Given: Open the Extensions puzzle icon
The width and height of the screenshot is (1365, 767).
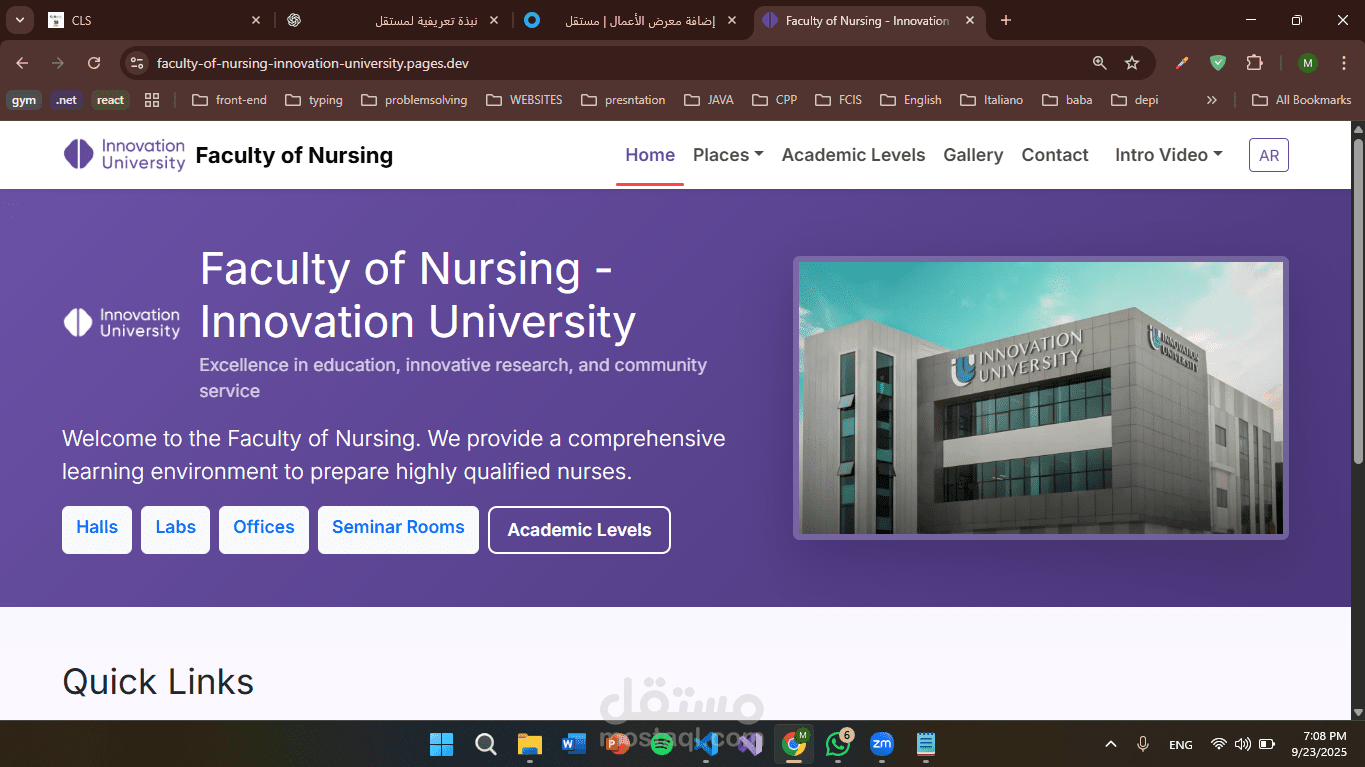Looking at the screenshot, I should click(1254, 63).
